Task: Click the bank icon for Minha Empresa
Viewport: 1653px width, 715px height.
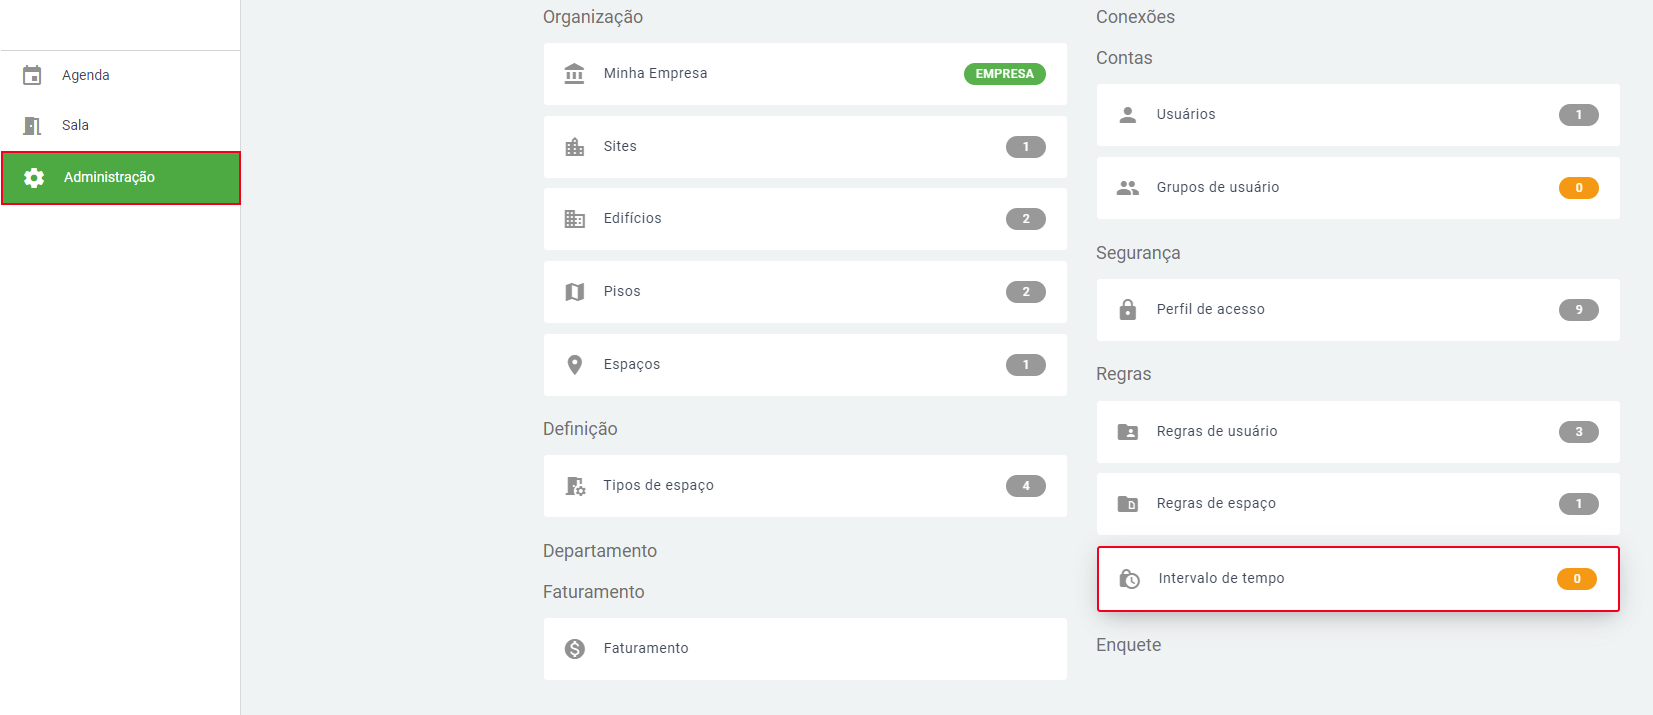Action: click(574, 74)
